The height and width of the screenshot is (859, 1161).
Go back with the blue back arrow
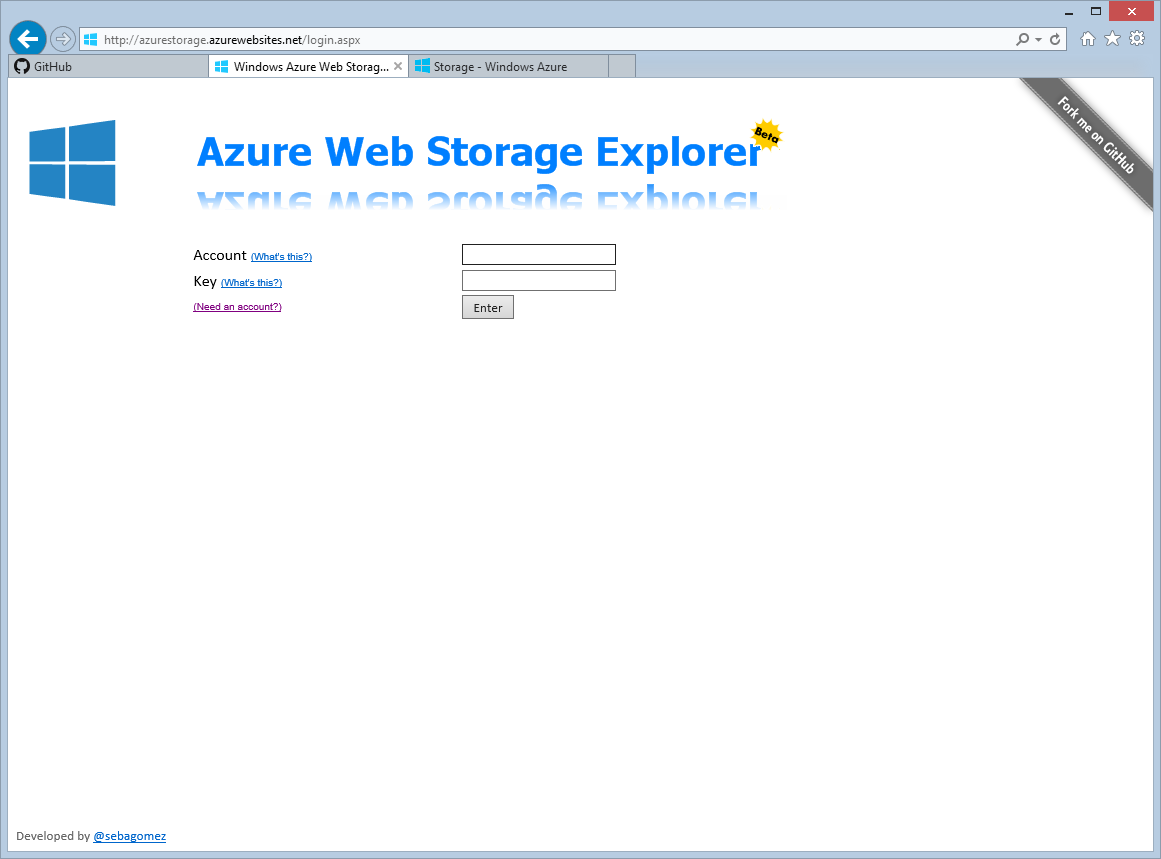(x=28, y=39)
